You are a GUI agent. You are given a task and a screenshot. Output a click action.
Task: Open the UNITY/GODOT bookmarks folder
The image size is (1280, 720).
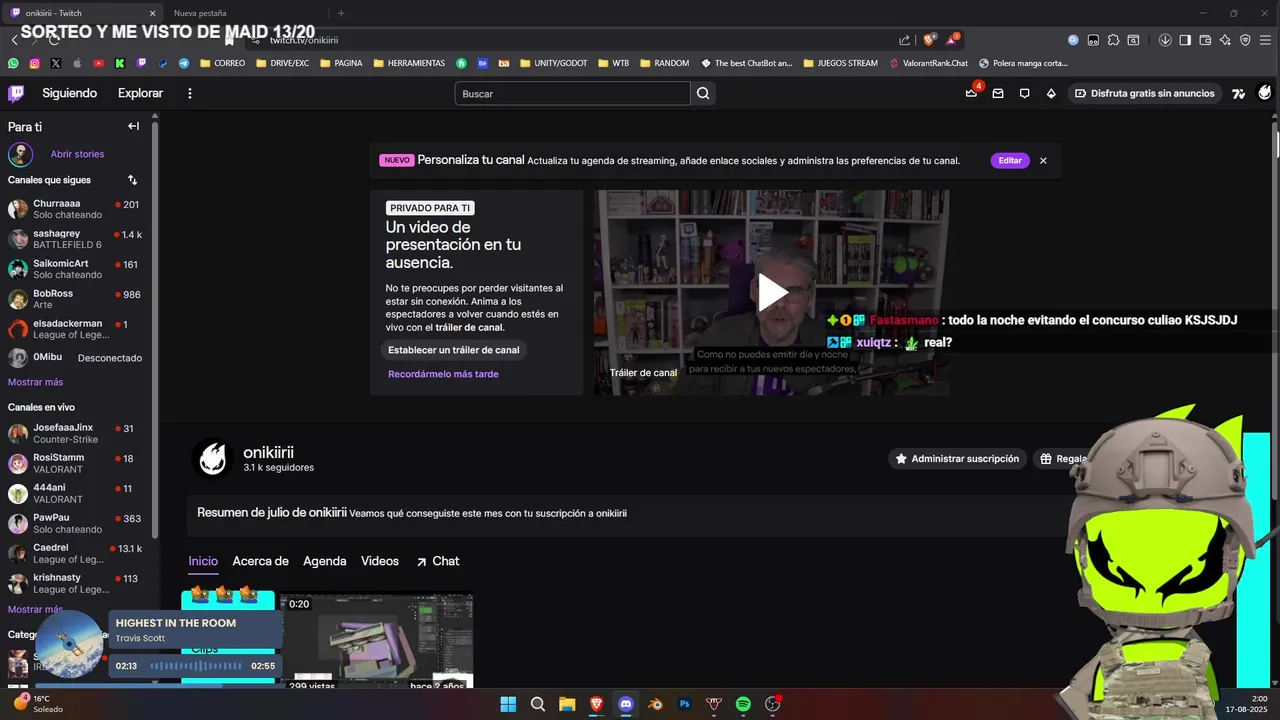tap(553, 63)
